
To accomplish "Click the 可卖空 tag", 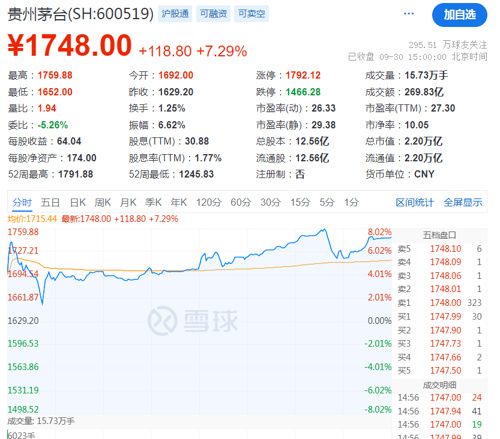I will click(251, 14).
